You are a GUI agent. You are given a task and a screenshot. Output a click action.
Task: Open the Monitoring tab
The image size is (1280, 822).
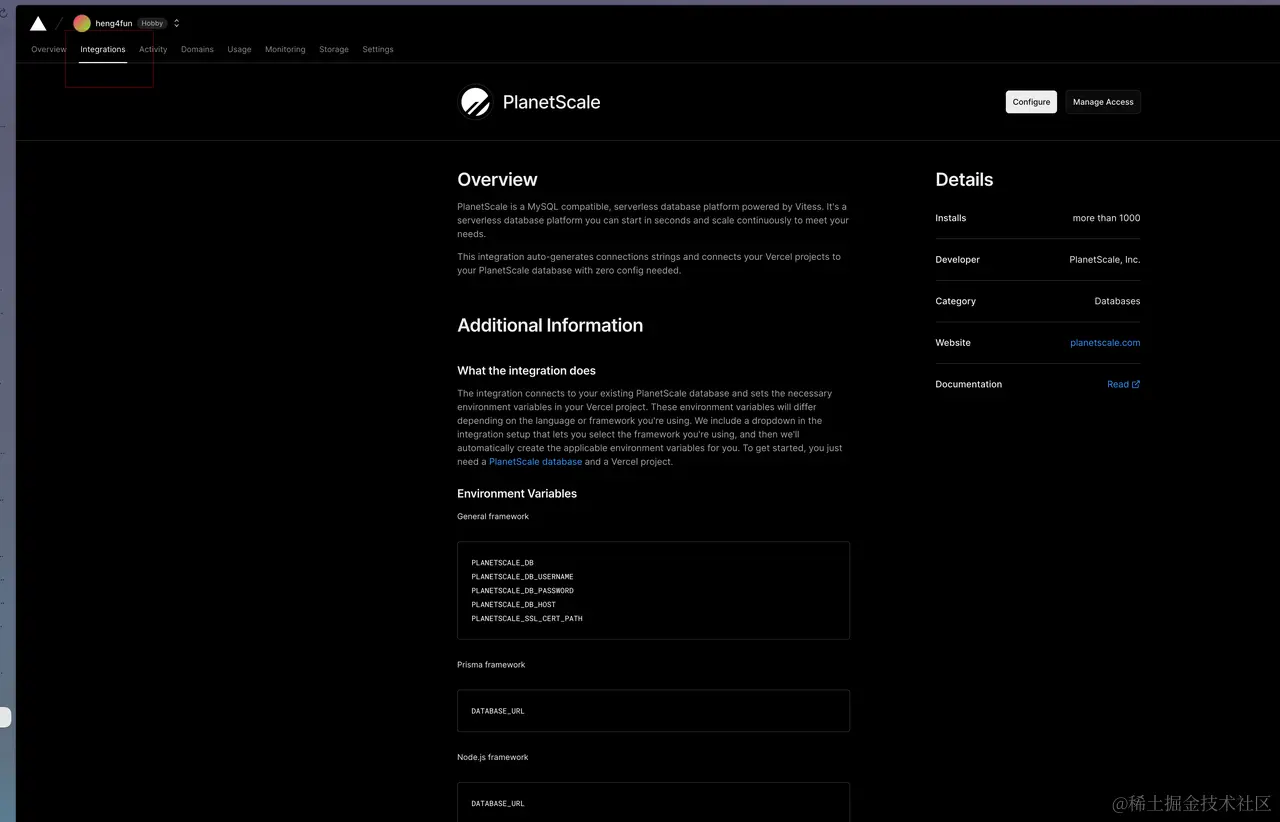(x=285, y=49)
